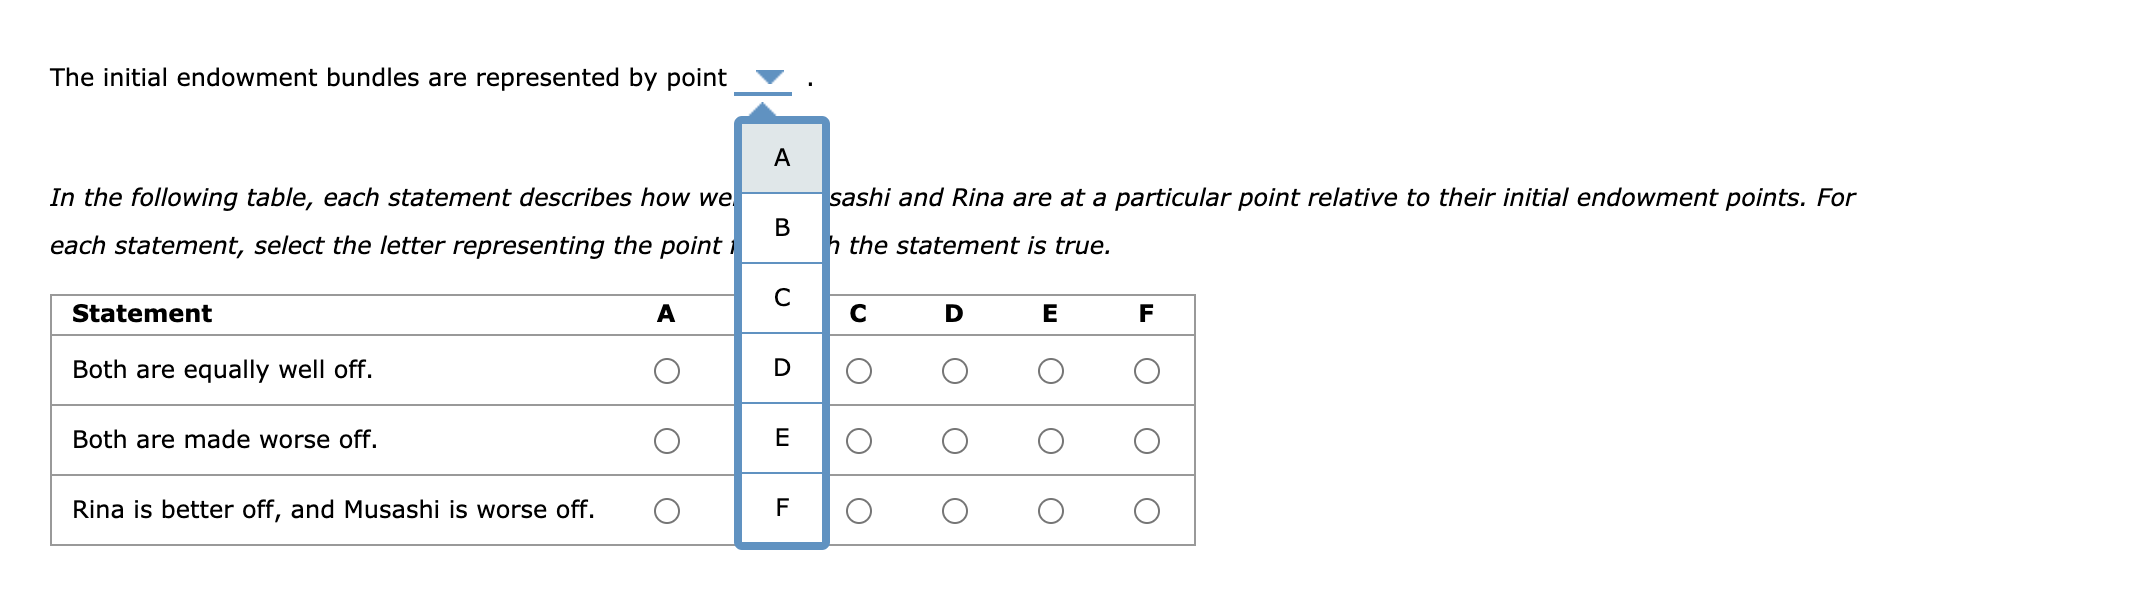Choose C for 'Both are made worse off'
Image resolution: width=2144 pixels, height=600 pixels.
click(x=859, y=442)
